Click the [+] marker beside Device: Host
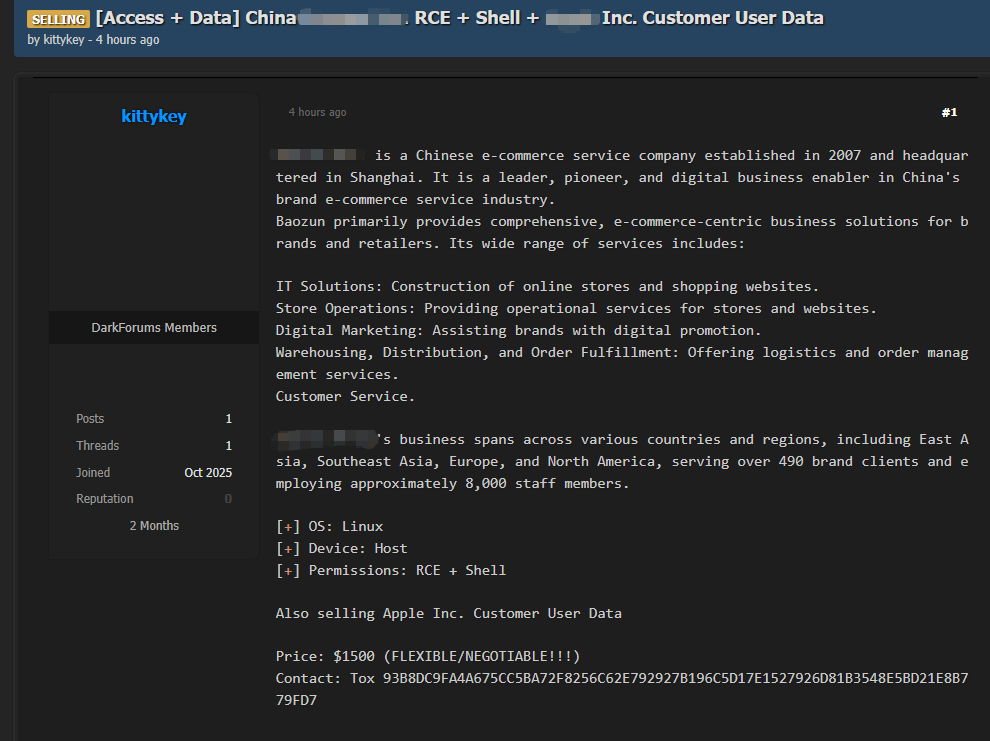Screen dimensions: 990x741 click(288, 548)
